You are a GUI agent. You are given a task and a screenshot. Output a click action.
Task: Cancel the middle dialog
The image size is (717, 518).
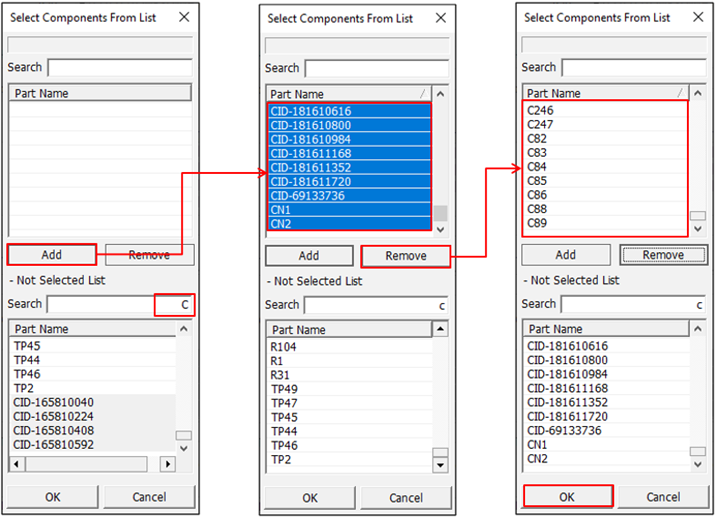click(x=406, y=497)
